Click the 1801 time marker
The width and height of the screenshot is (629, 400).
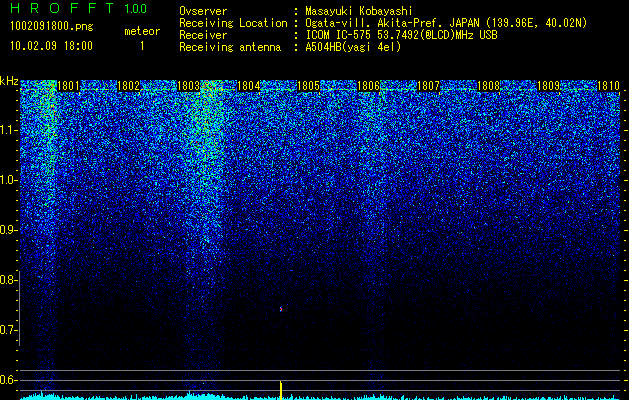point(68,86)
